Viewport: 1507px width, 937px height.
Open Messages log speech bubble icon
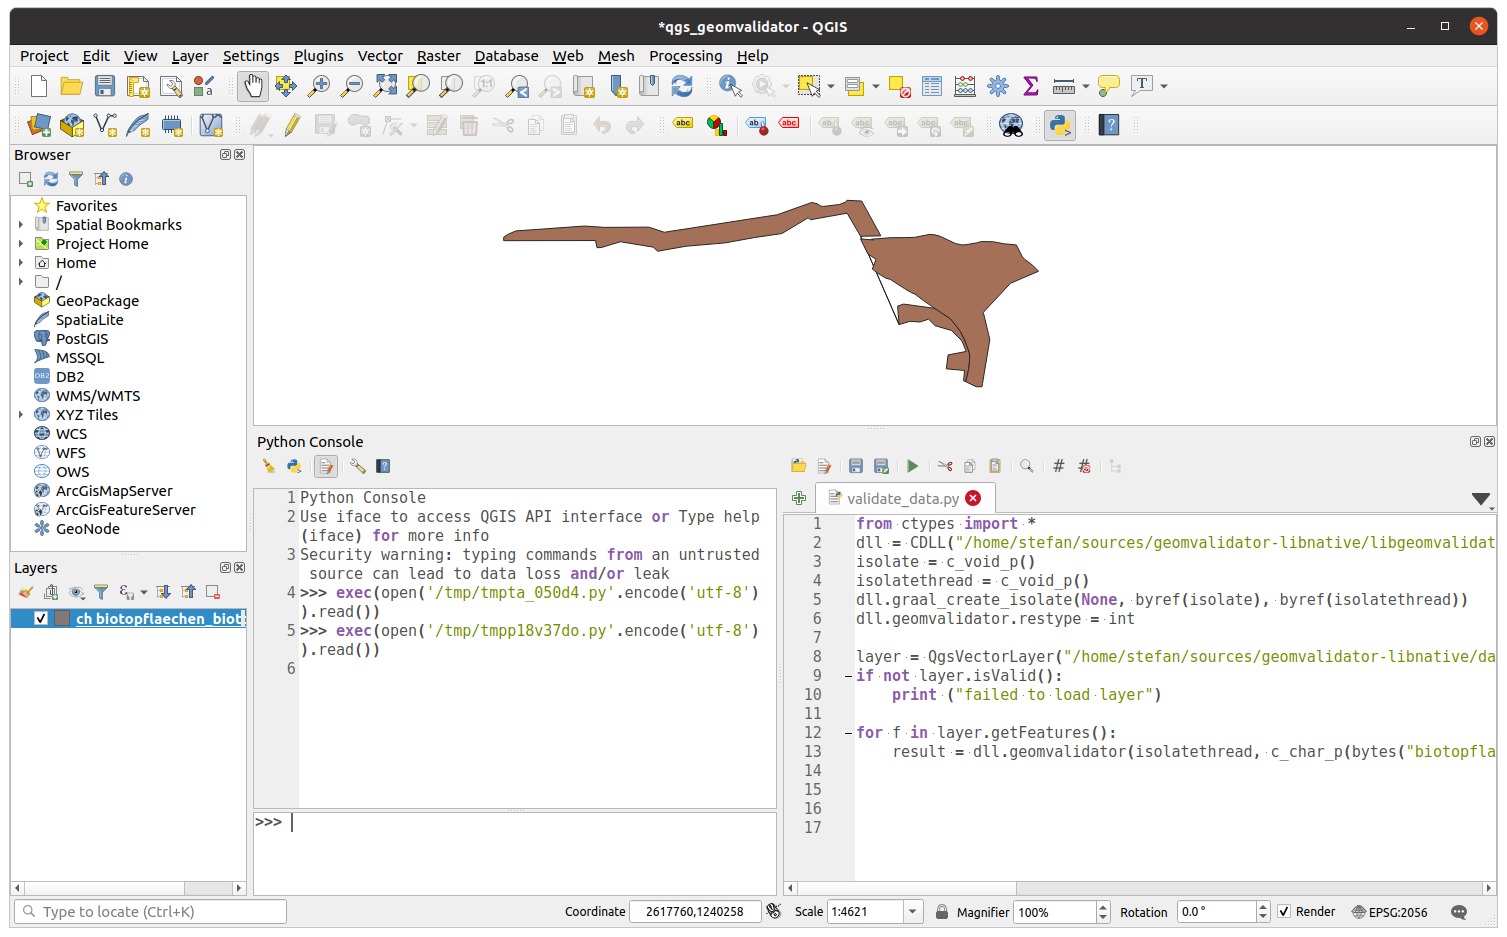coord(1459,912)
